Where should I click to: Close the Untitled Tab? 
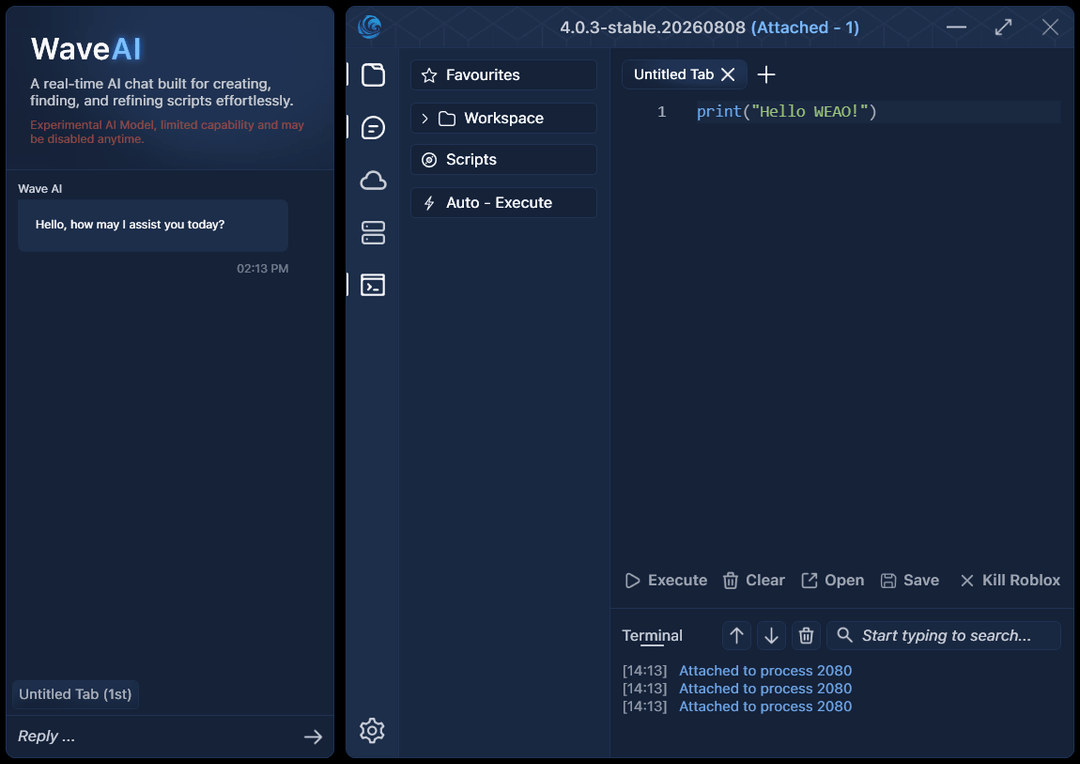point(727,74)
